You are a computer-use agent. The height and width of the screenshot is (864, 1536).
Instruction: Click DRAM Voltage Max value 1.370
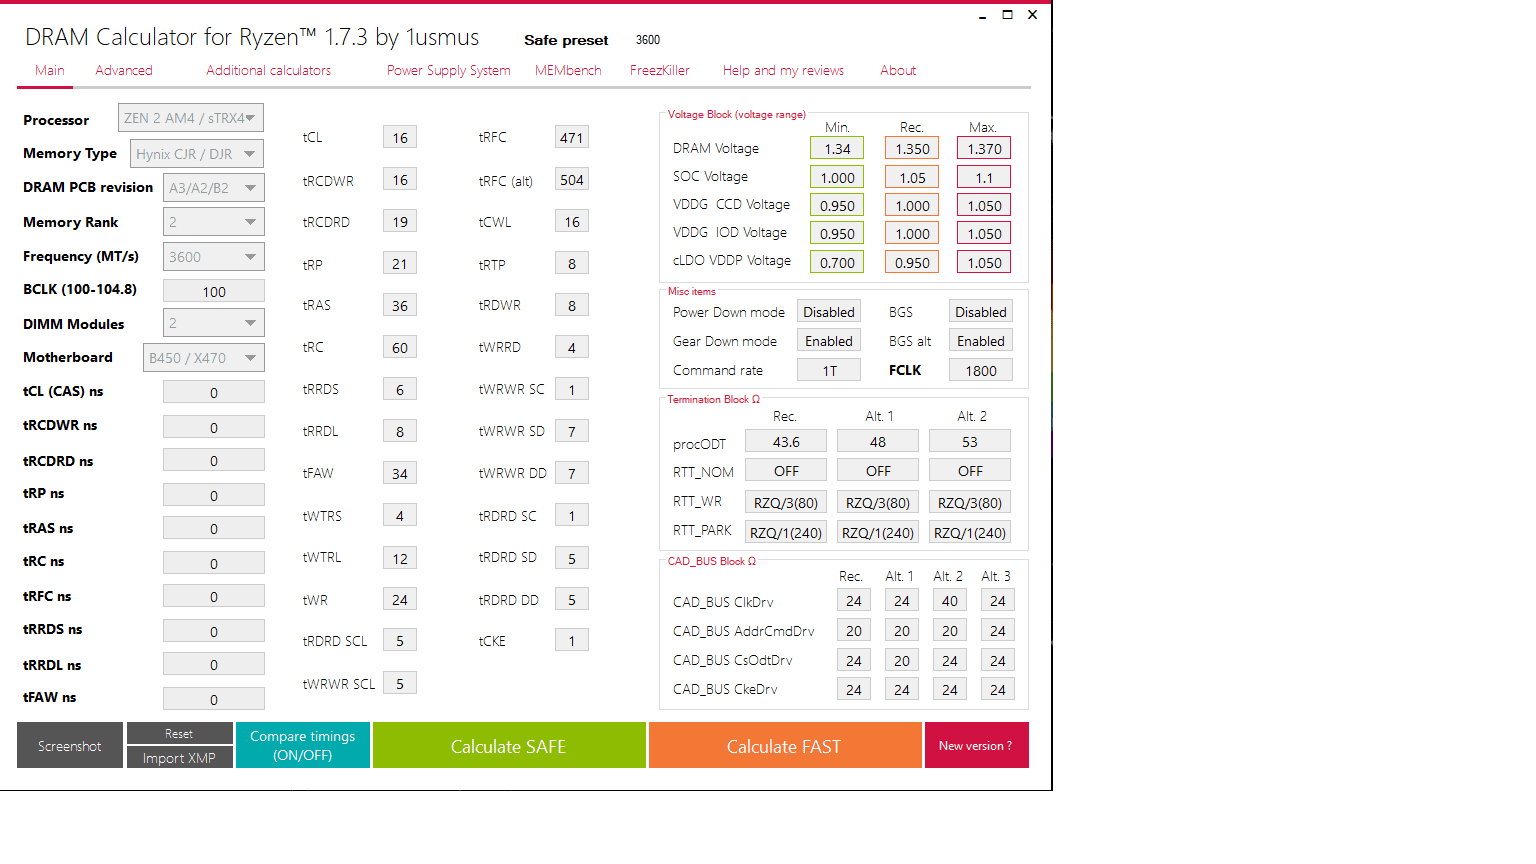click(x=984, y=148)
